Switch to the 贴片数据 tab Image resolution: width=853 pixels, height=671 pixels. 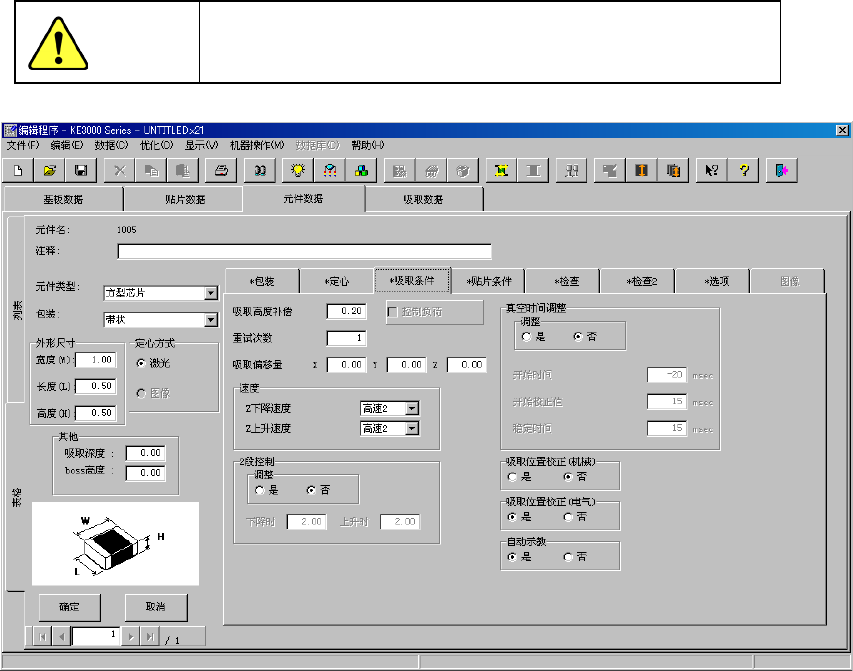tap(185, 199)
